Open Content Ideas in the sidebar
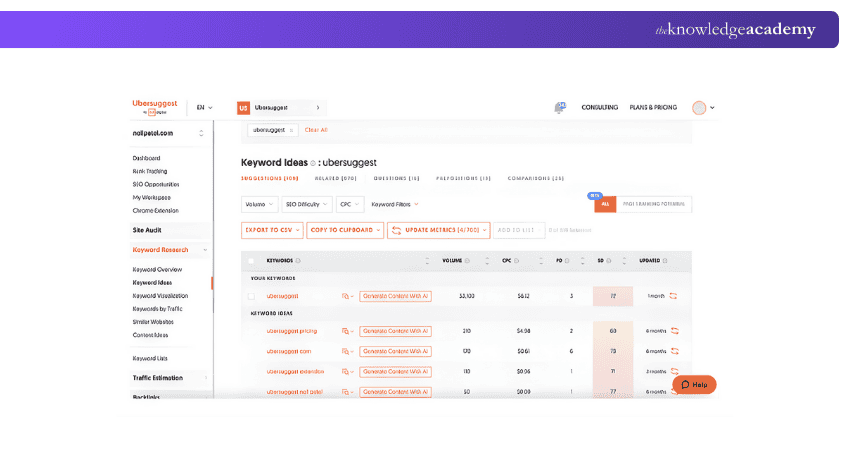850x450 pixels. tap(150, 335)
